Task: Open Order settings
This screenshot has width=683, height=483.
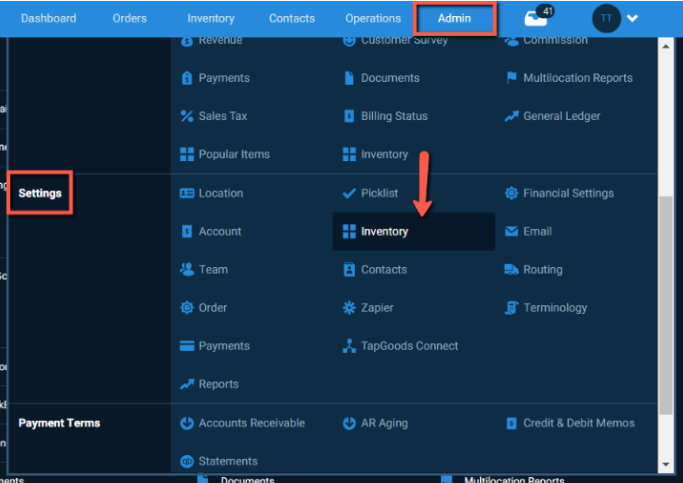Action: tap(213, 307)
